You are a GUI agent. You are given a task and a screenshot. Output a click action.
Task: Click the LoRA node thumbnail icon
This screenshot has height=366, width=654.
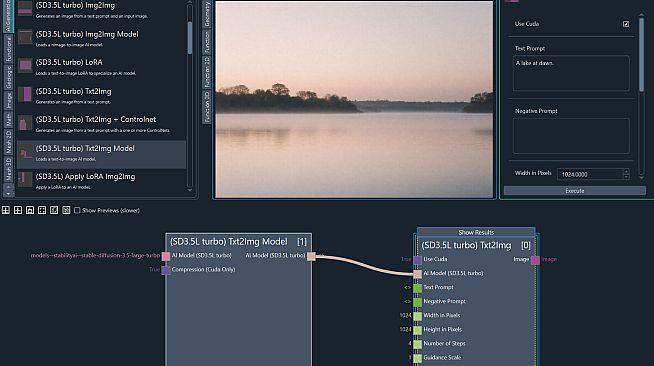[25, 65]
